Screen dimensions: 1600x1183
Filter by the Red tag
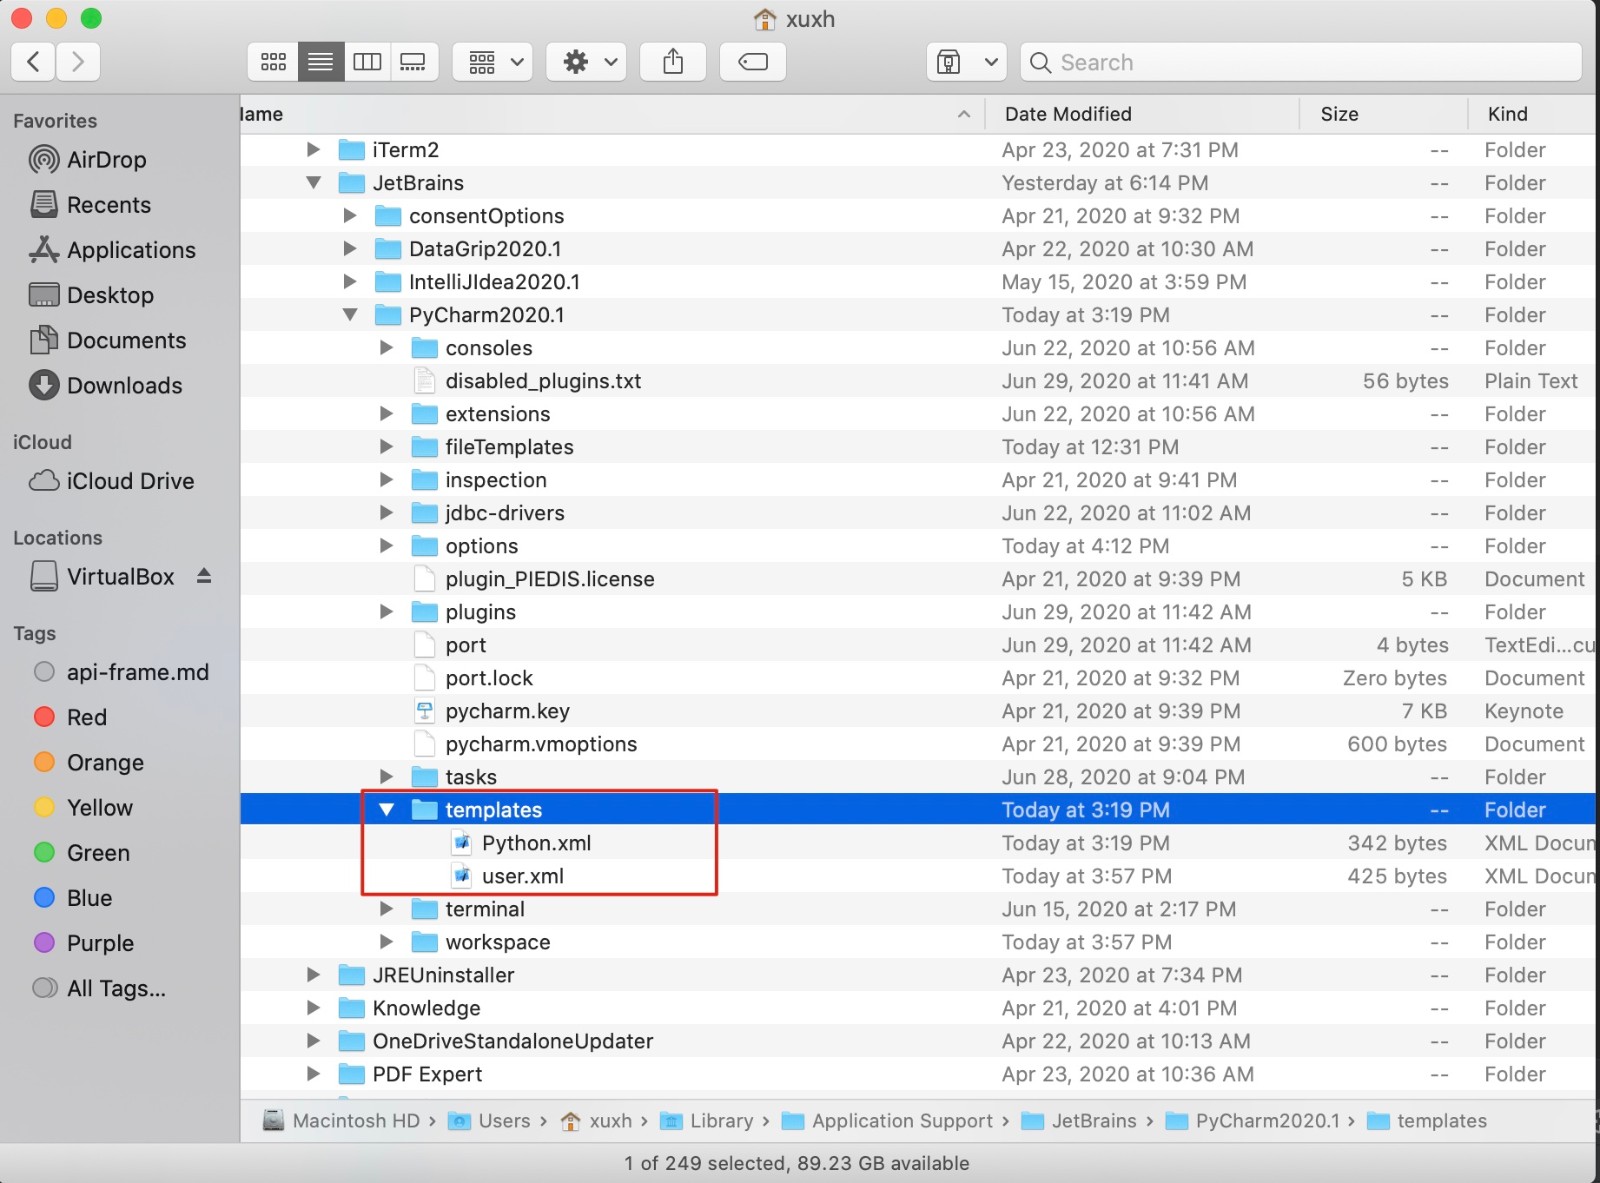click(70, 717)
